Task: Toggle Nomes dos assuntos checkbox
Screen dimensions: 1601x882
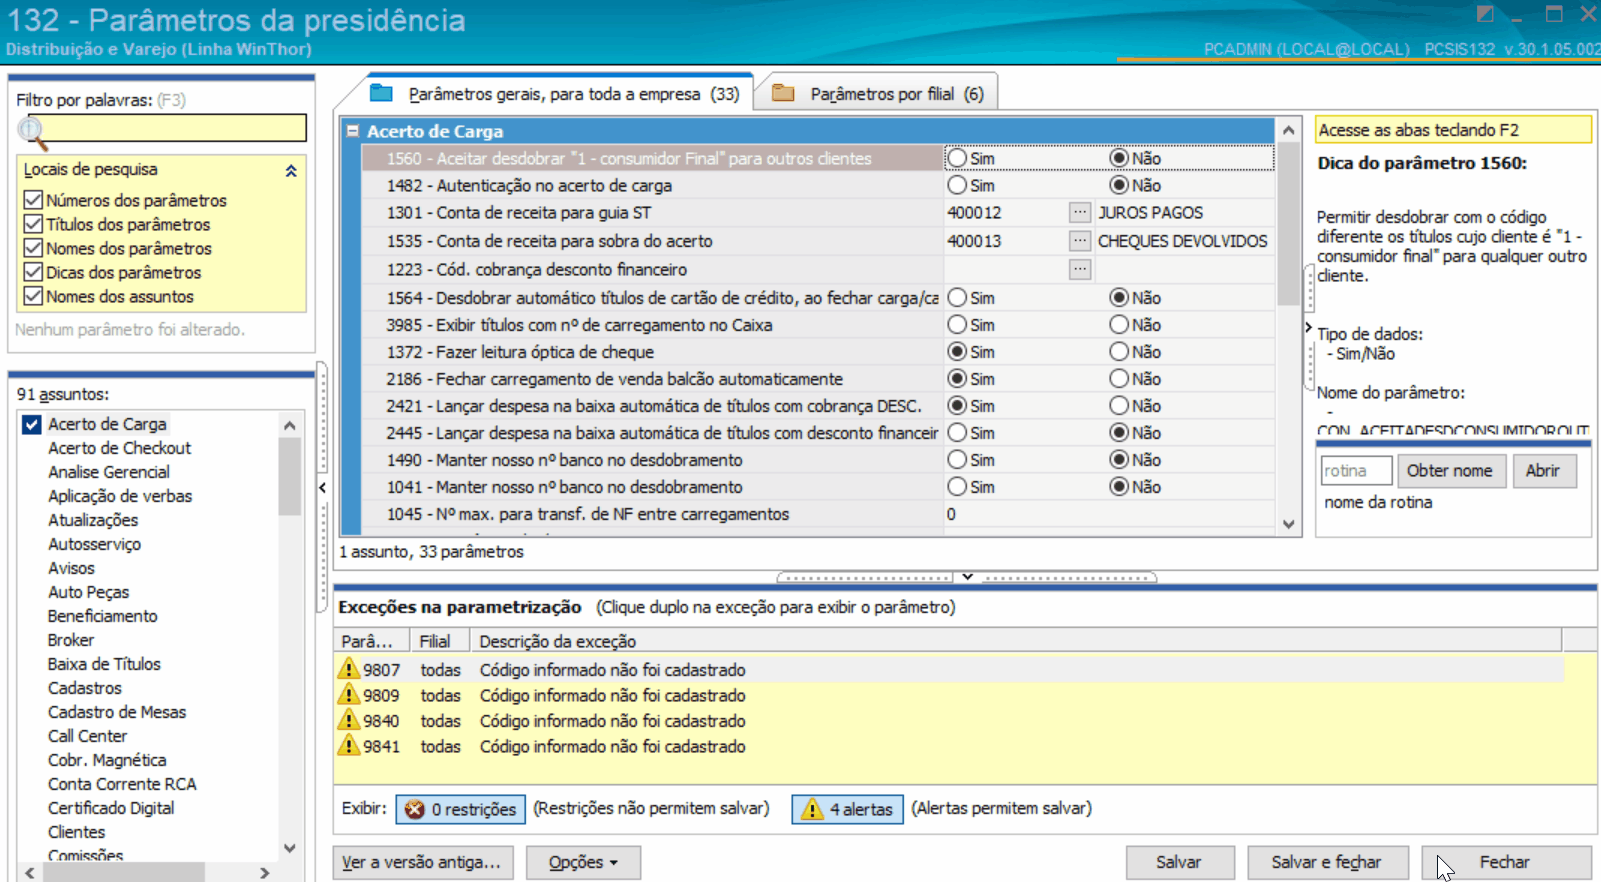Action: (x=33, y=296)
